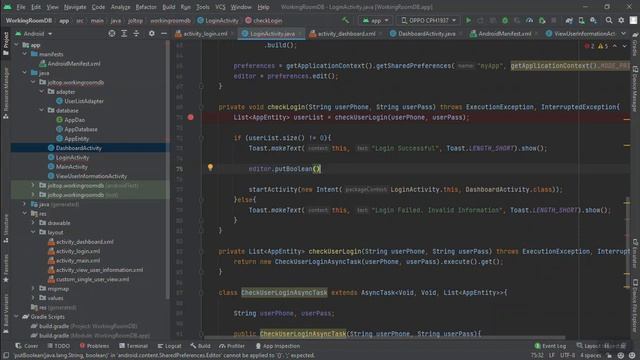Select MainActivity in project tree
The width and height of the screenshot is (640, 360).
[x=71, y=167]
